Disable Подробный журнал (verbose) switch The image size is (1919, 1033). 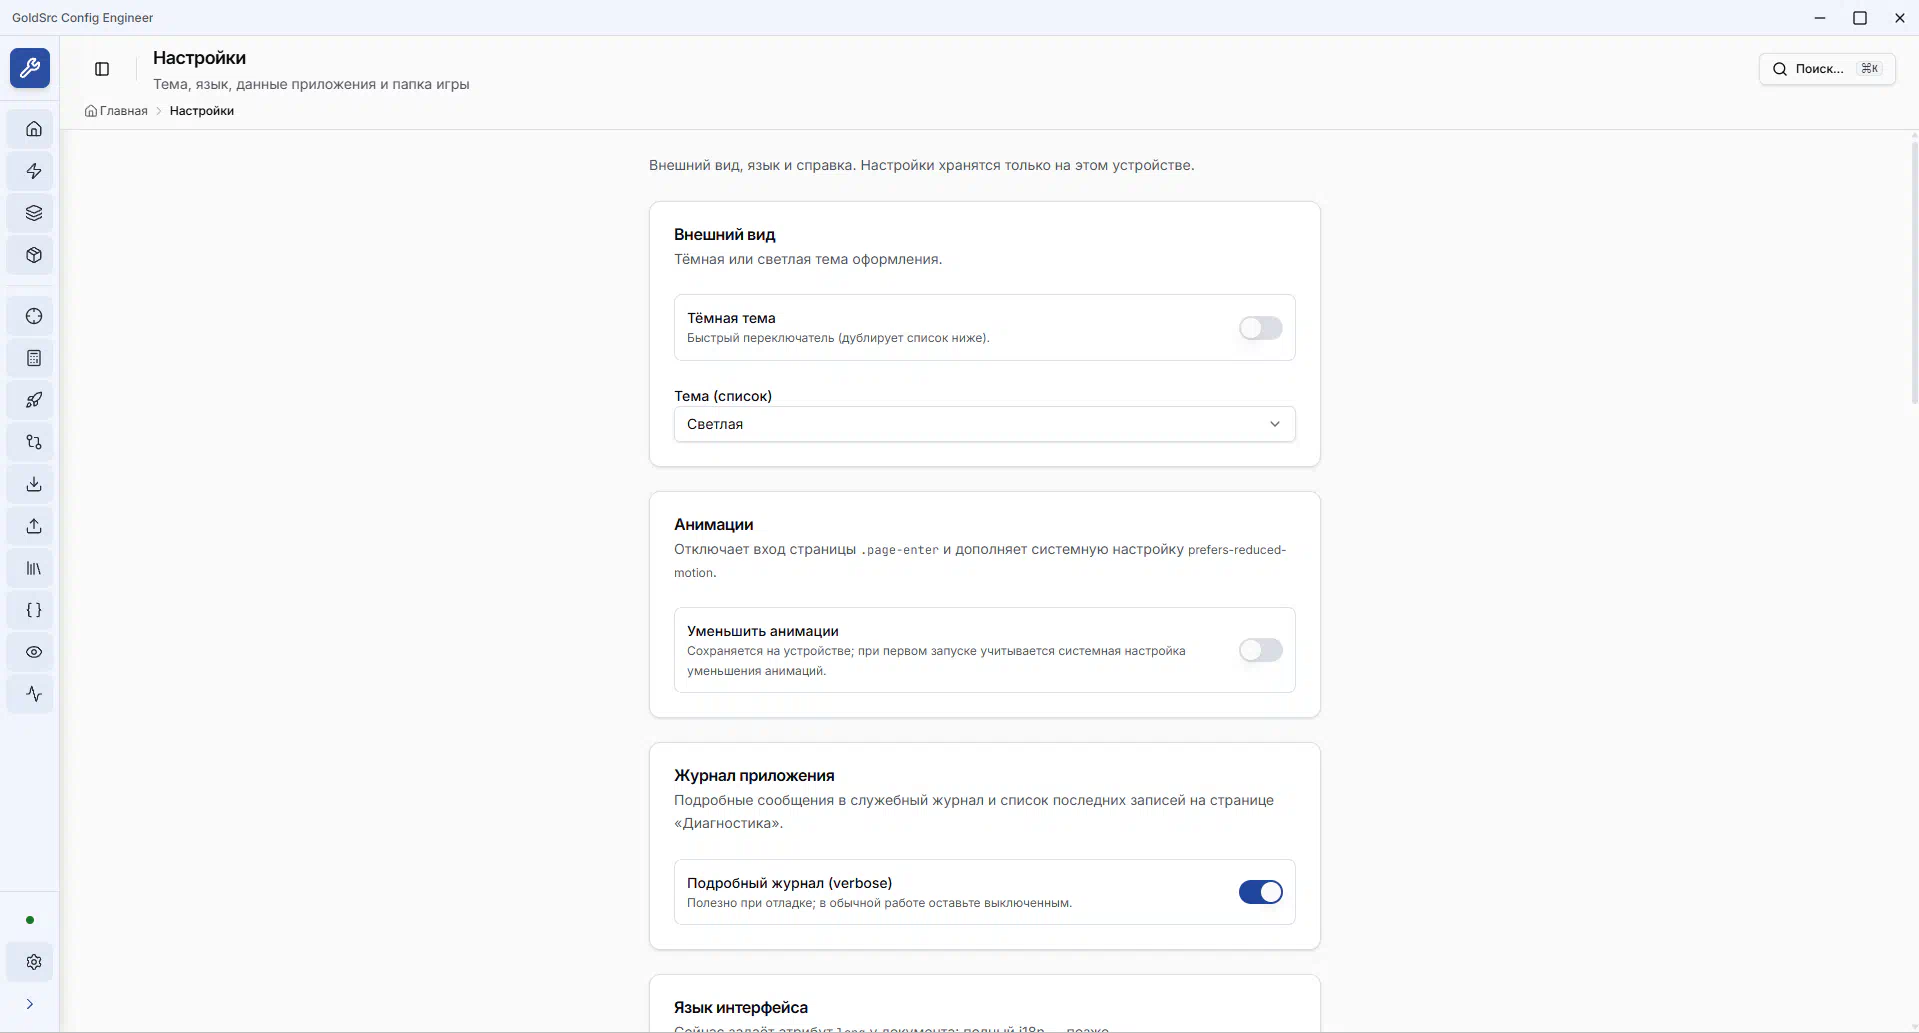(x=1260, y=892)
